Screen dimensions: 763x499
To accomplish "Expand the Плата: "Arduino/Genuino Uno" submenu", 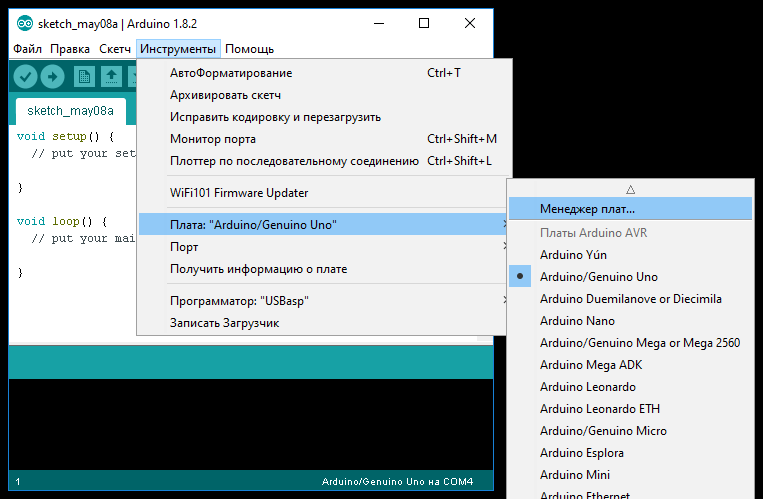I will click(323, 224).
